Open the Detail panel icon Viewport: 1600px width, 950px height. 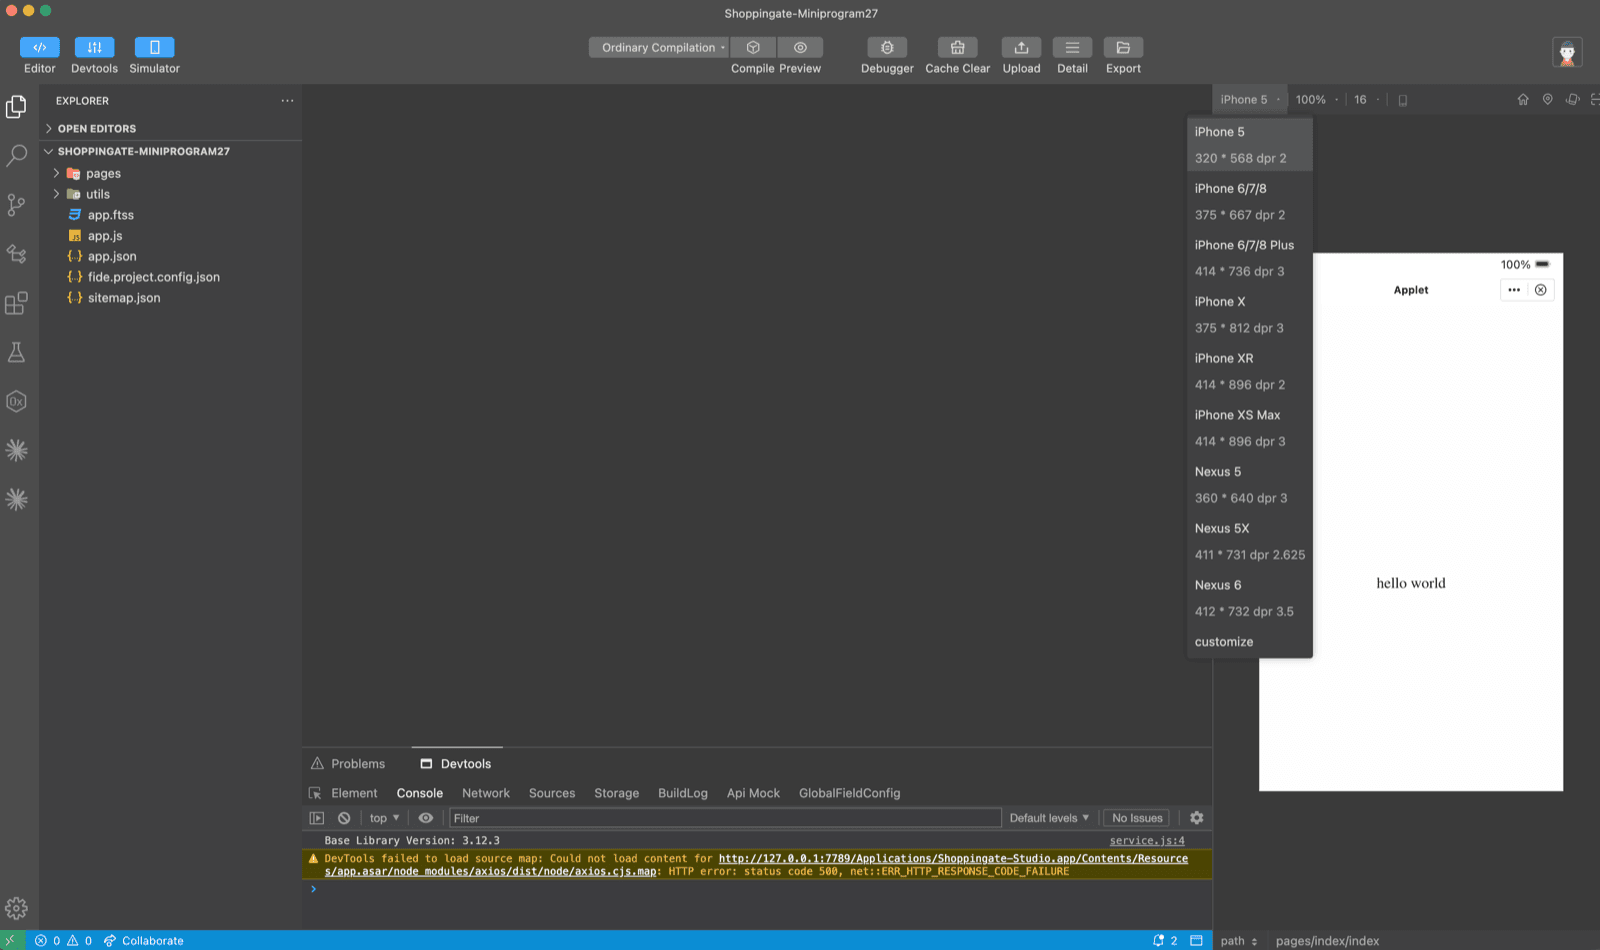[1072, 47]
